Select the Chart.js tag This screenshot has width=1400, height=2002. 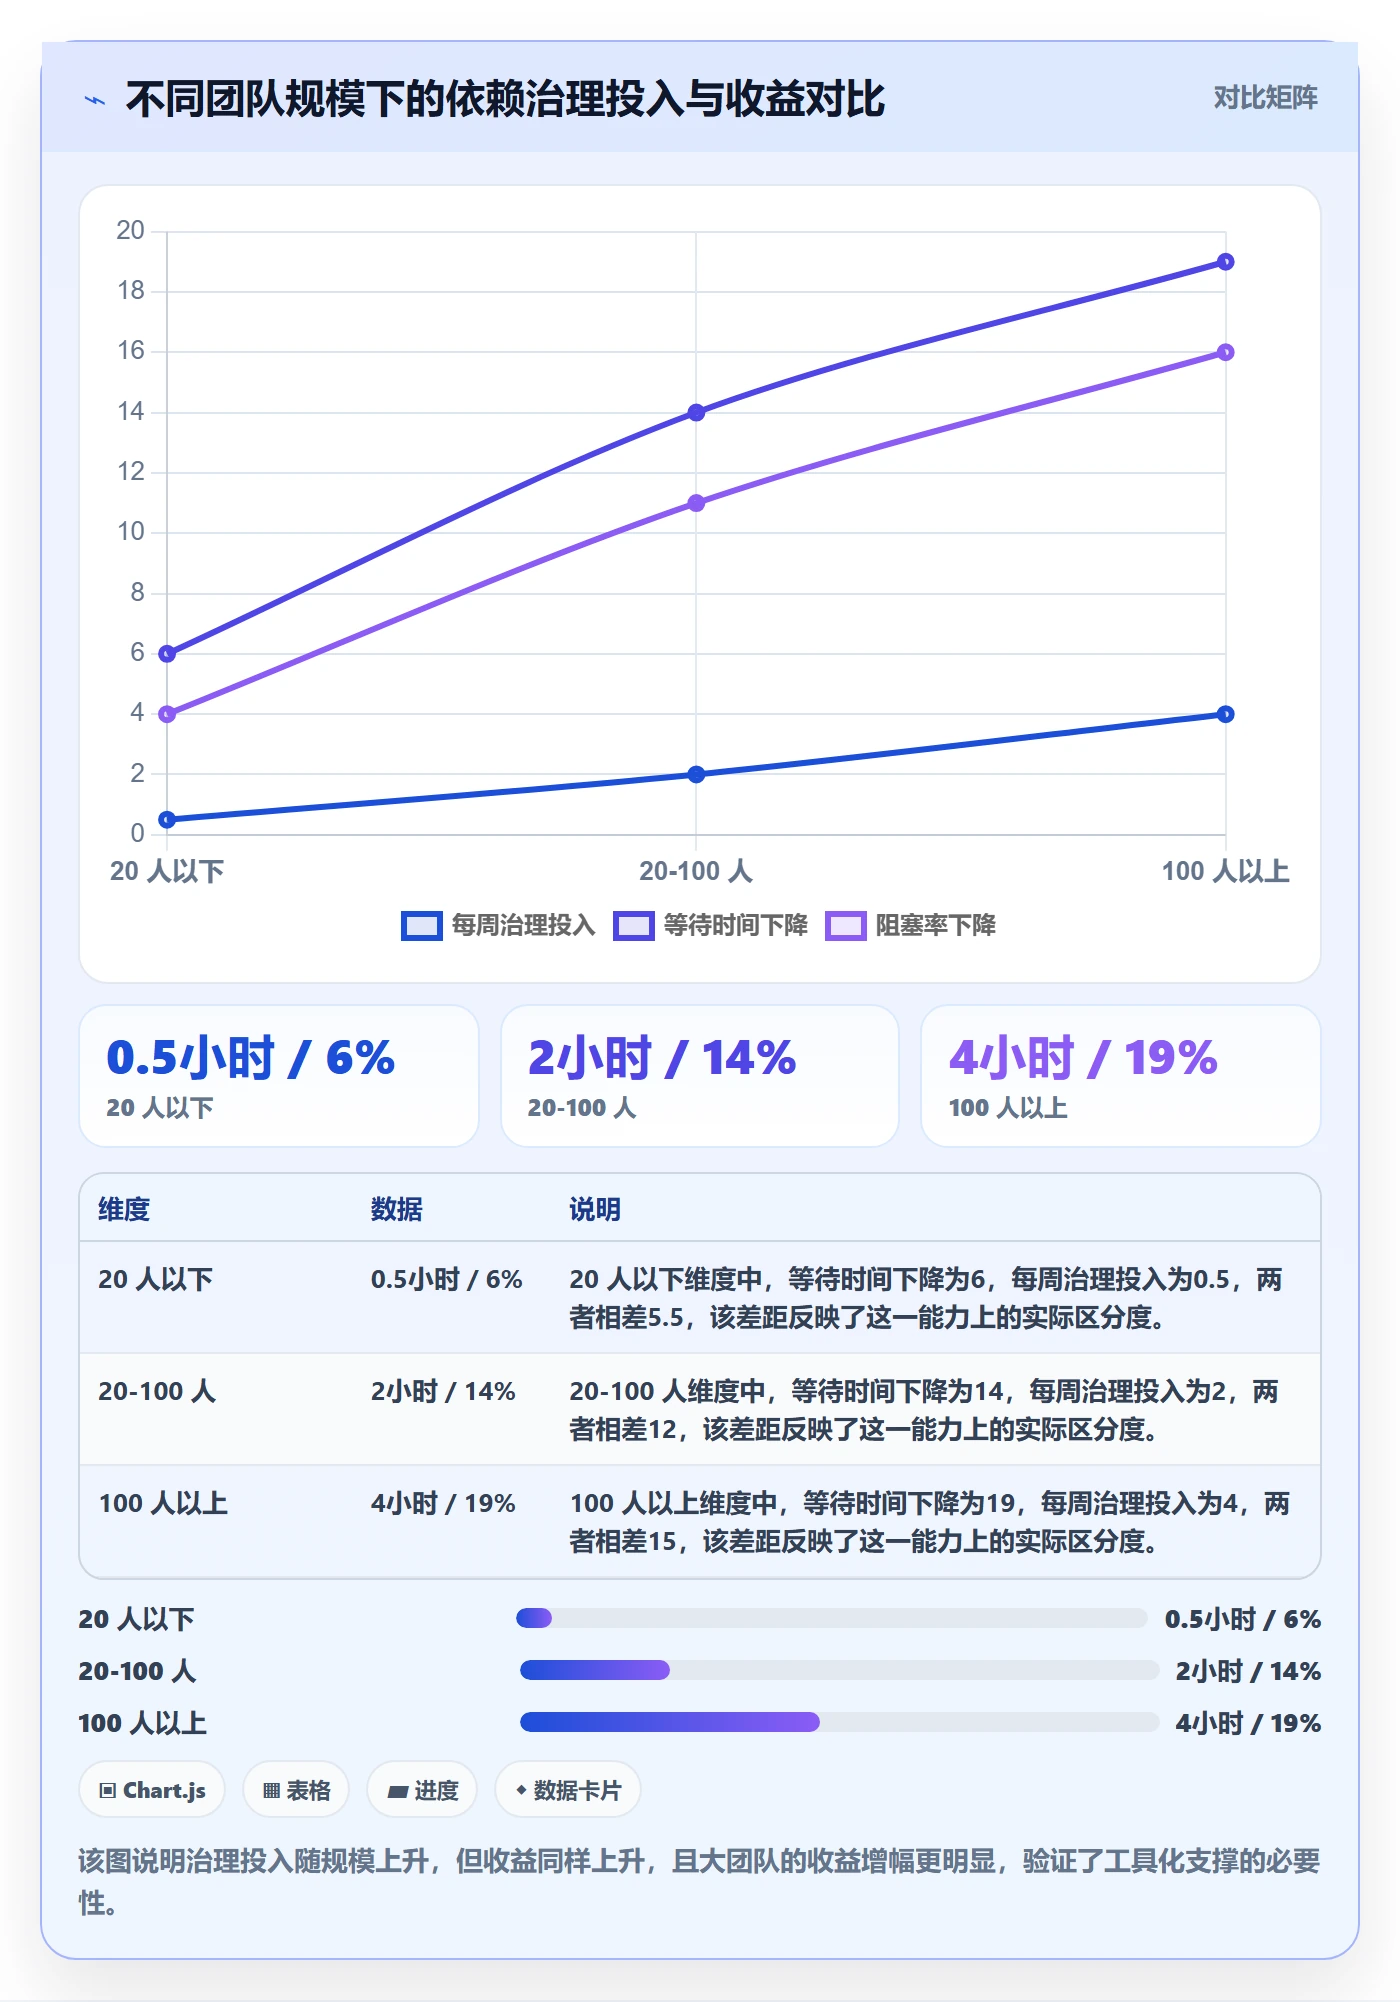(x=152, y=1790)
